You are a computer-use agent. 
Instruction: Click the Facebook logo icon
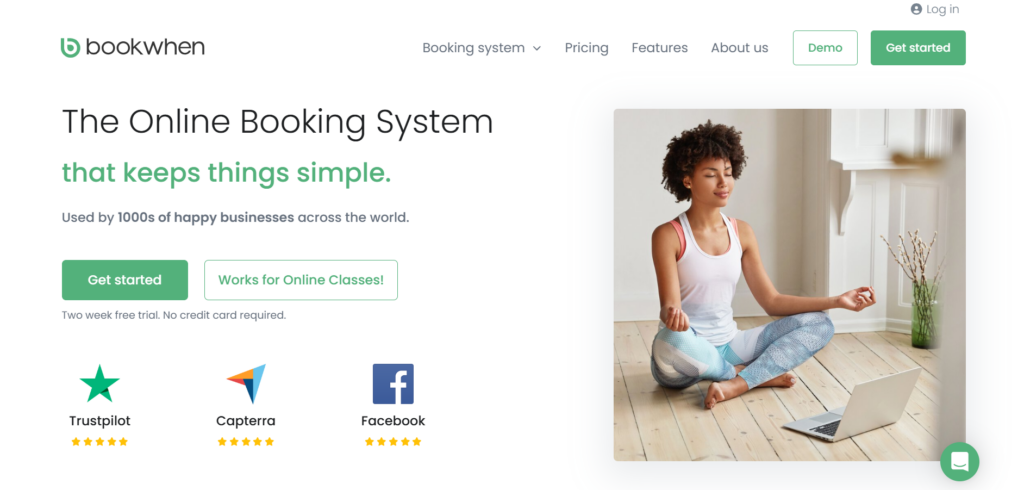click(393, 384)
